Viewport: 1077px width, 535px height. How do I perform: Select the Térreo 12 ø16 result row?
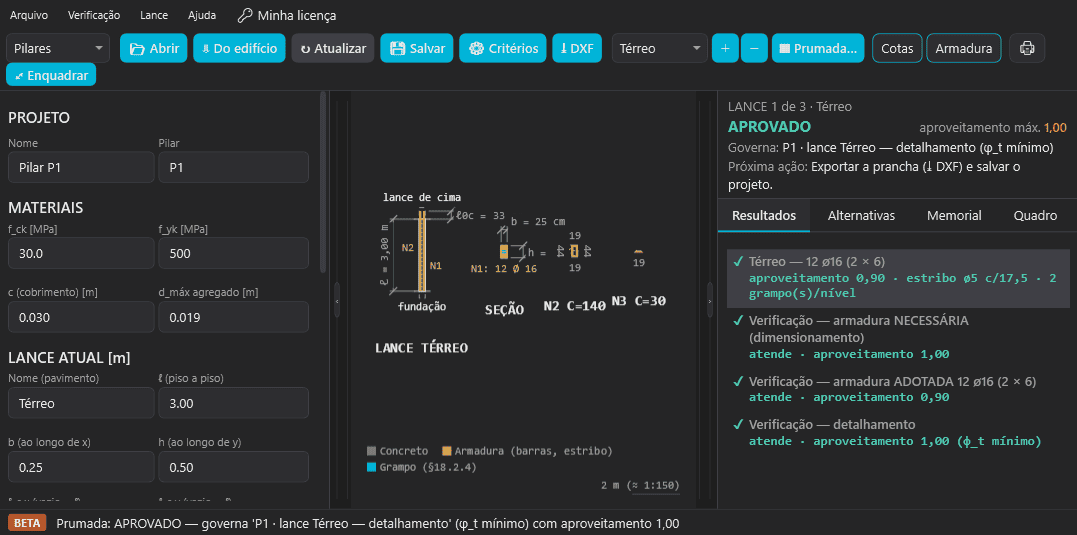[x=898, y=277]
